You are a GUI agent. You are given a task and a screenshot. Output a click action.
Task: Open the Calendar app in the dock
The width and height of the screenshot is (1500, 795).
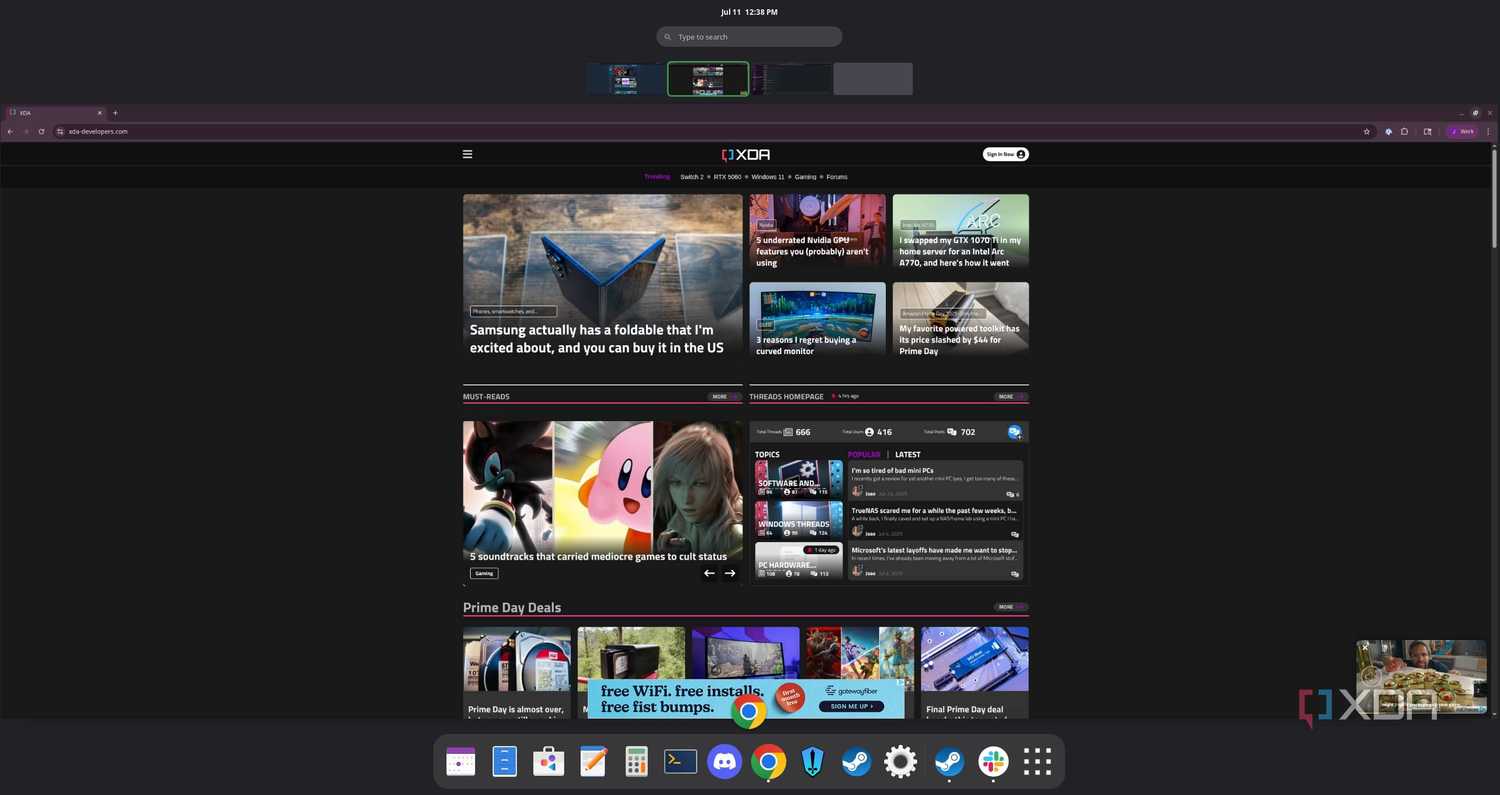pyautogui.click(x=460, y=762)
